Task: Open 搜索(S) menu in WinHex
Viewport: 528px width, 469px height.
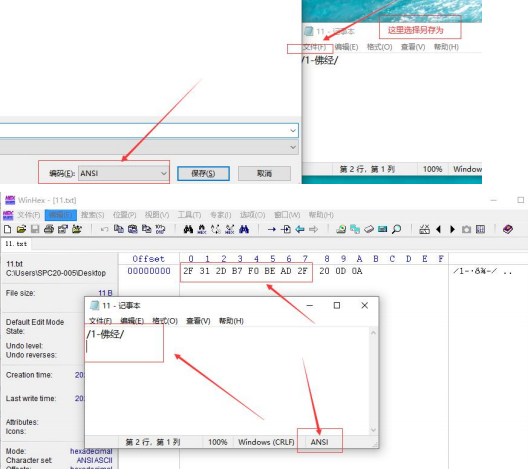Action: tap(93, 215)
